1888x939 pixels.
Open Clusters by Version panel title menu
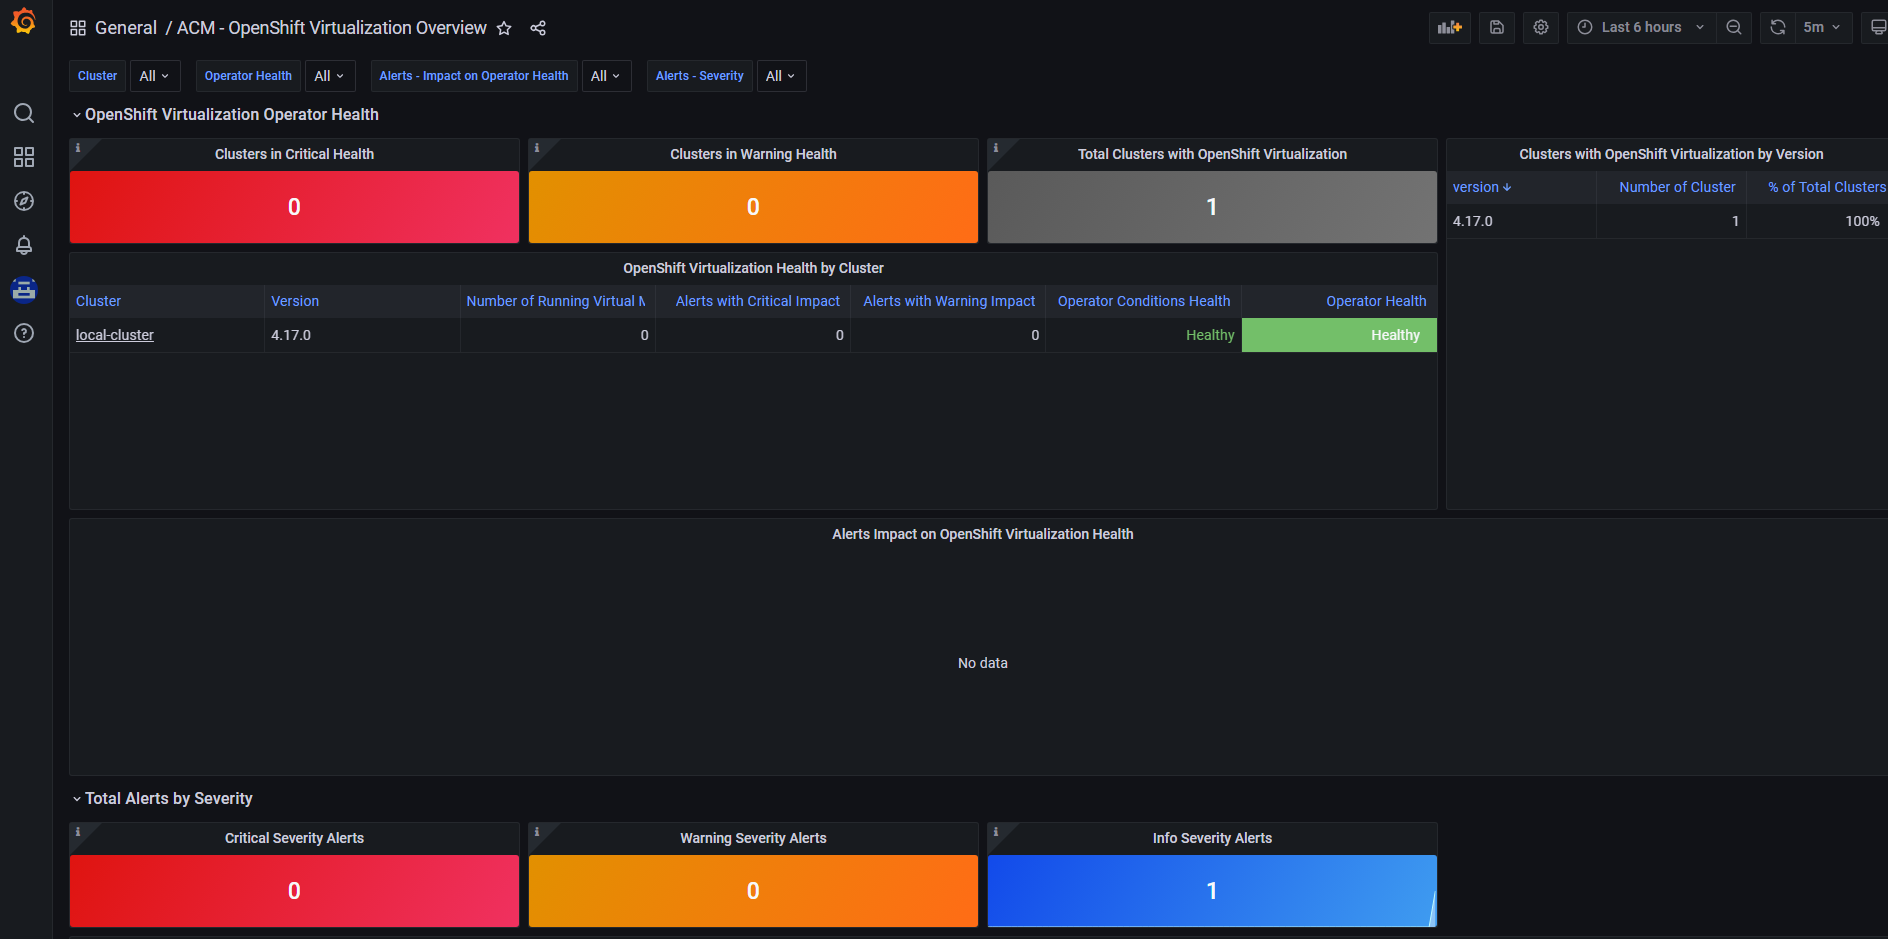point(1671,154)
